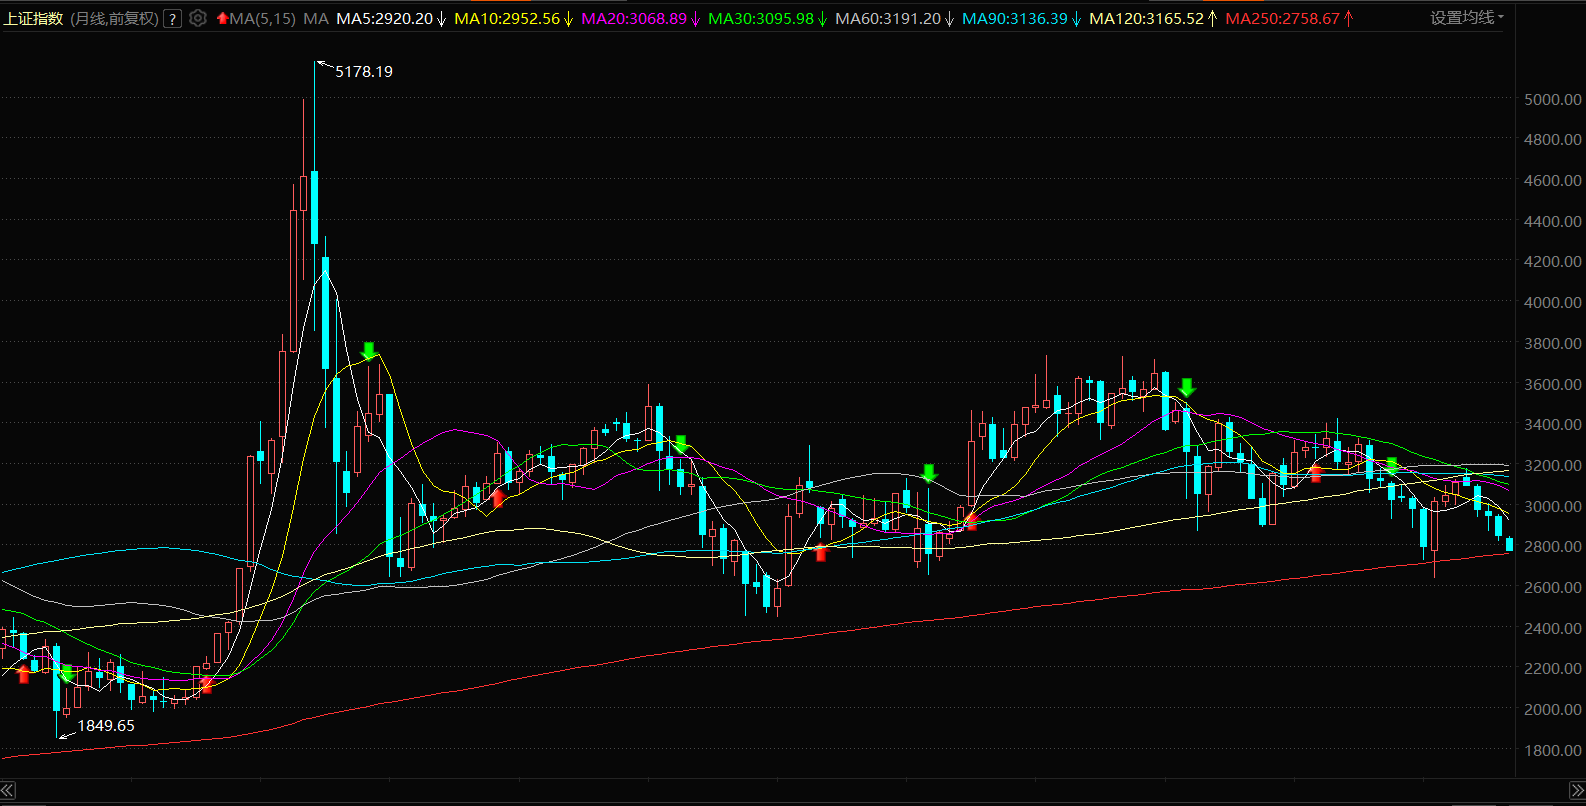Viewport: 1586px width, 806px height.
Task: Select the red MA250:2758.67 reading
Action: click(1282, 18)
